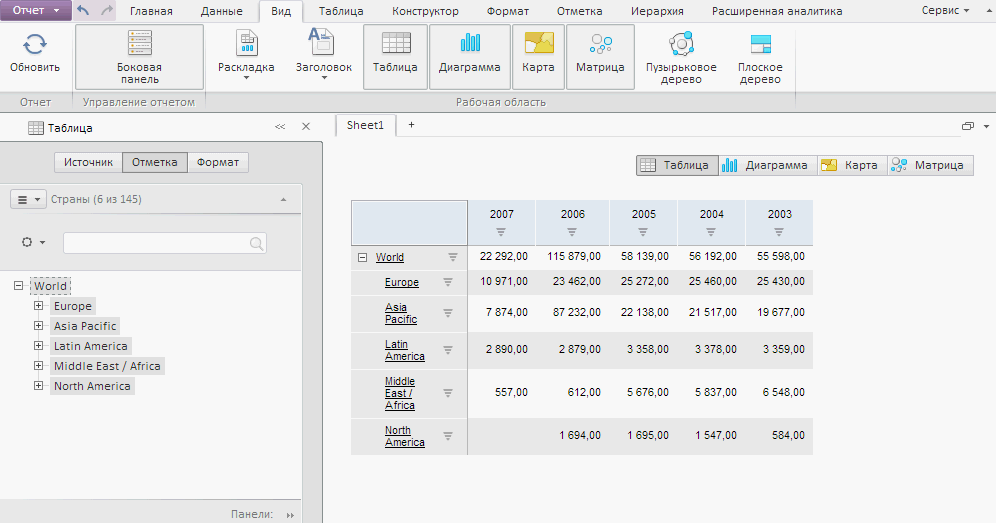The image size is (996, 523).
Task: Open the Расширенная аналитика tab
Action: [x=776, y=12]
